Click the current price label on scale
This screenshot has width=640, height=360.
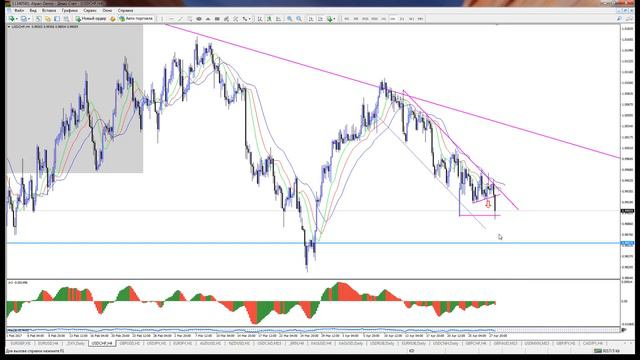(x=627, y=211)
